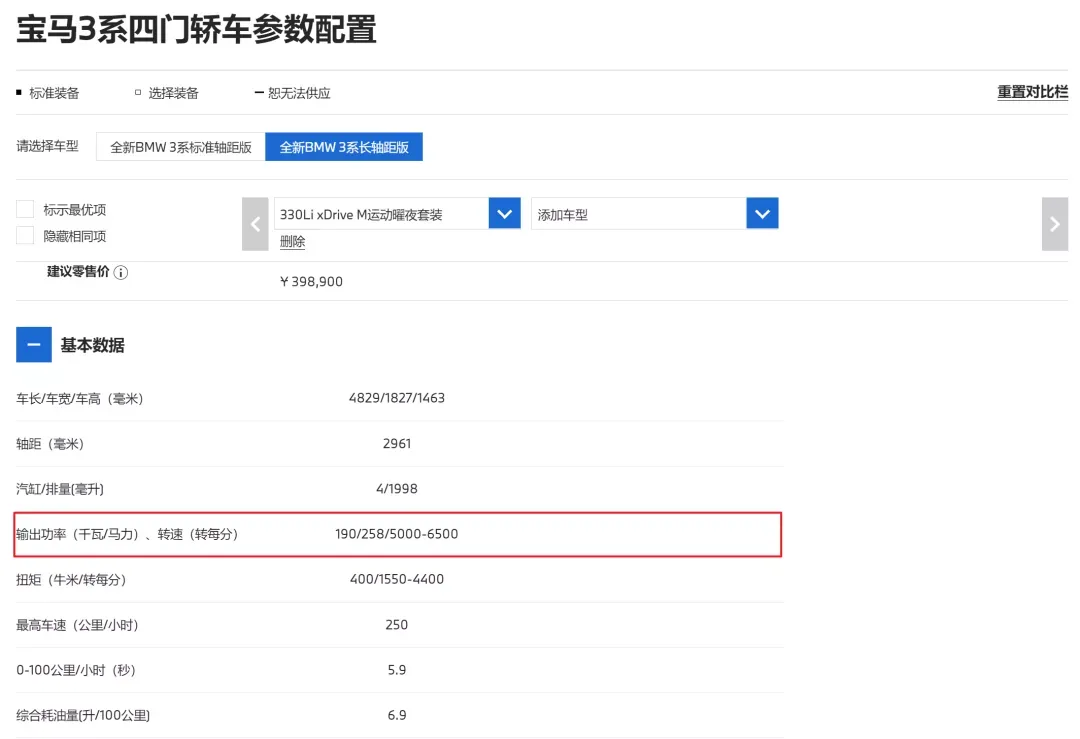Click the 选择装备 legend item
This screenshot has width=1080, height=739.
coord(167,93)
